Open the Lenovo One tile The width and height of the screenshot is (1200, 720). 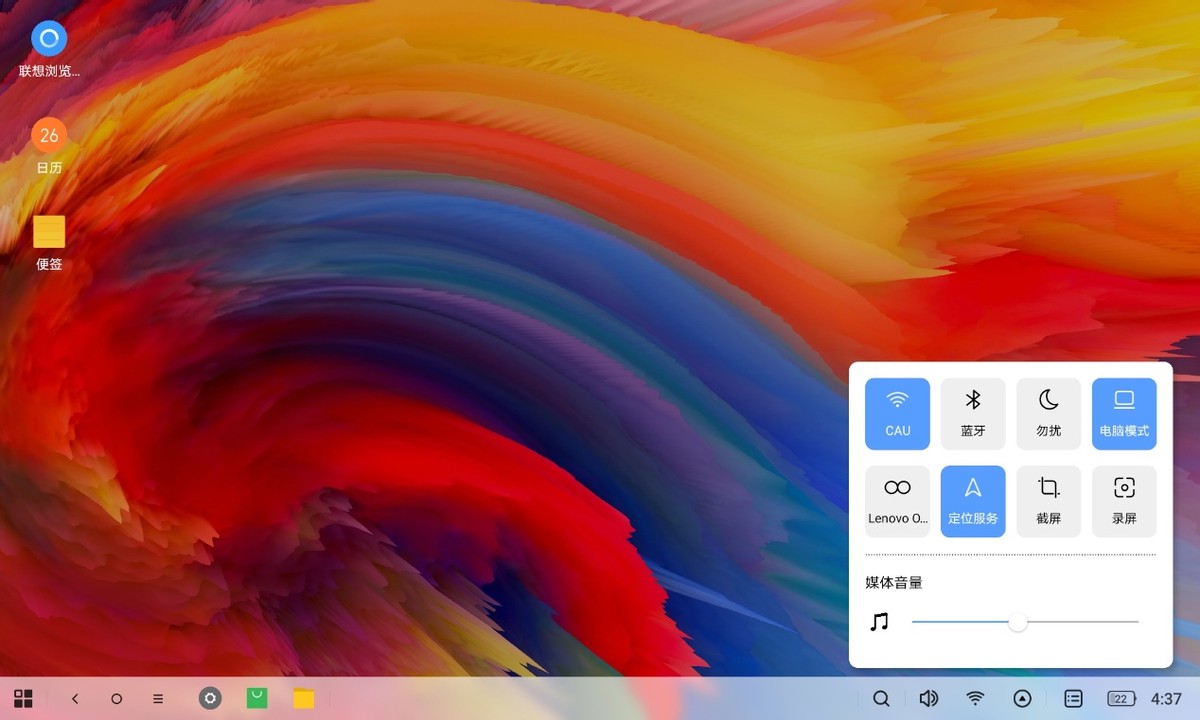[897, 500]
